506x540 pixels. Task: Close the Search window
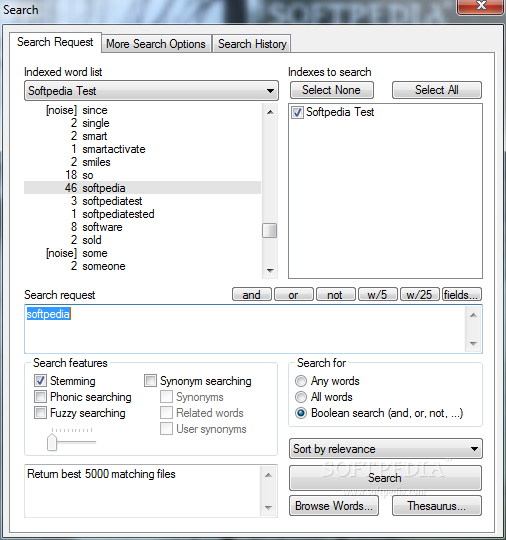480,6
